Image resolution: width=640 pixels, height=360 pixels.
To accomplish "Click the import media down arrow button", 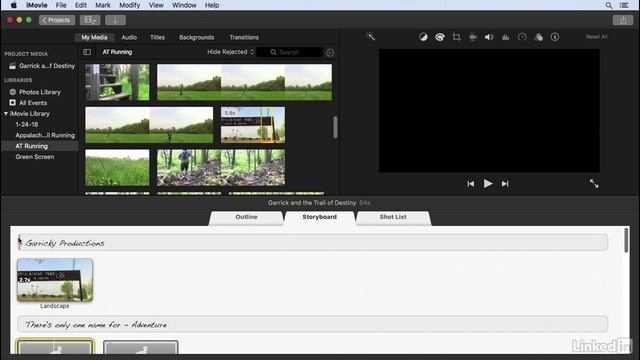I will click(115, 20).
